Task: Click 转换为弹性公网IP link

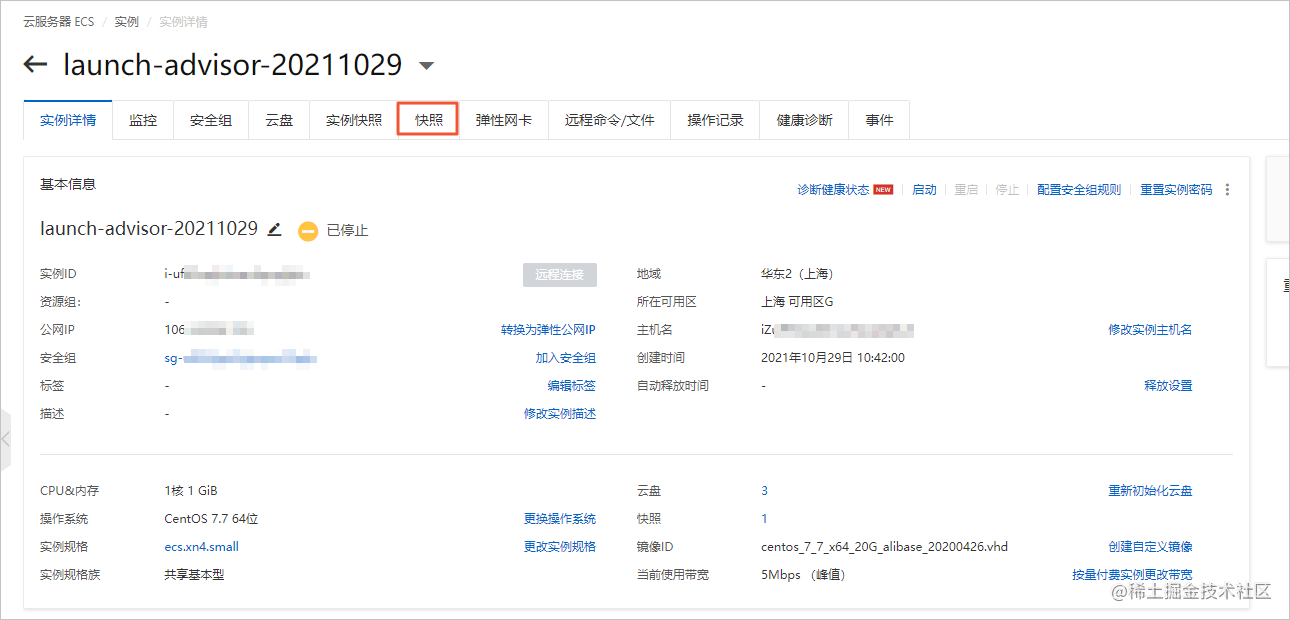Action: tap(548, 330)
